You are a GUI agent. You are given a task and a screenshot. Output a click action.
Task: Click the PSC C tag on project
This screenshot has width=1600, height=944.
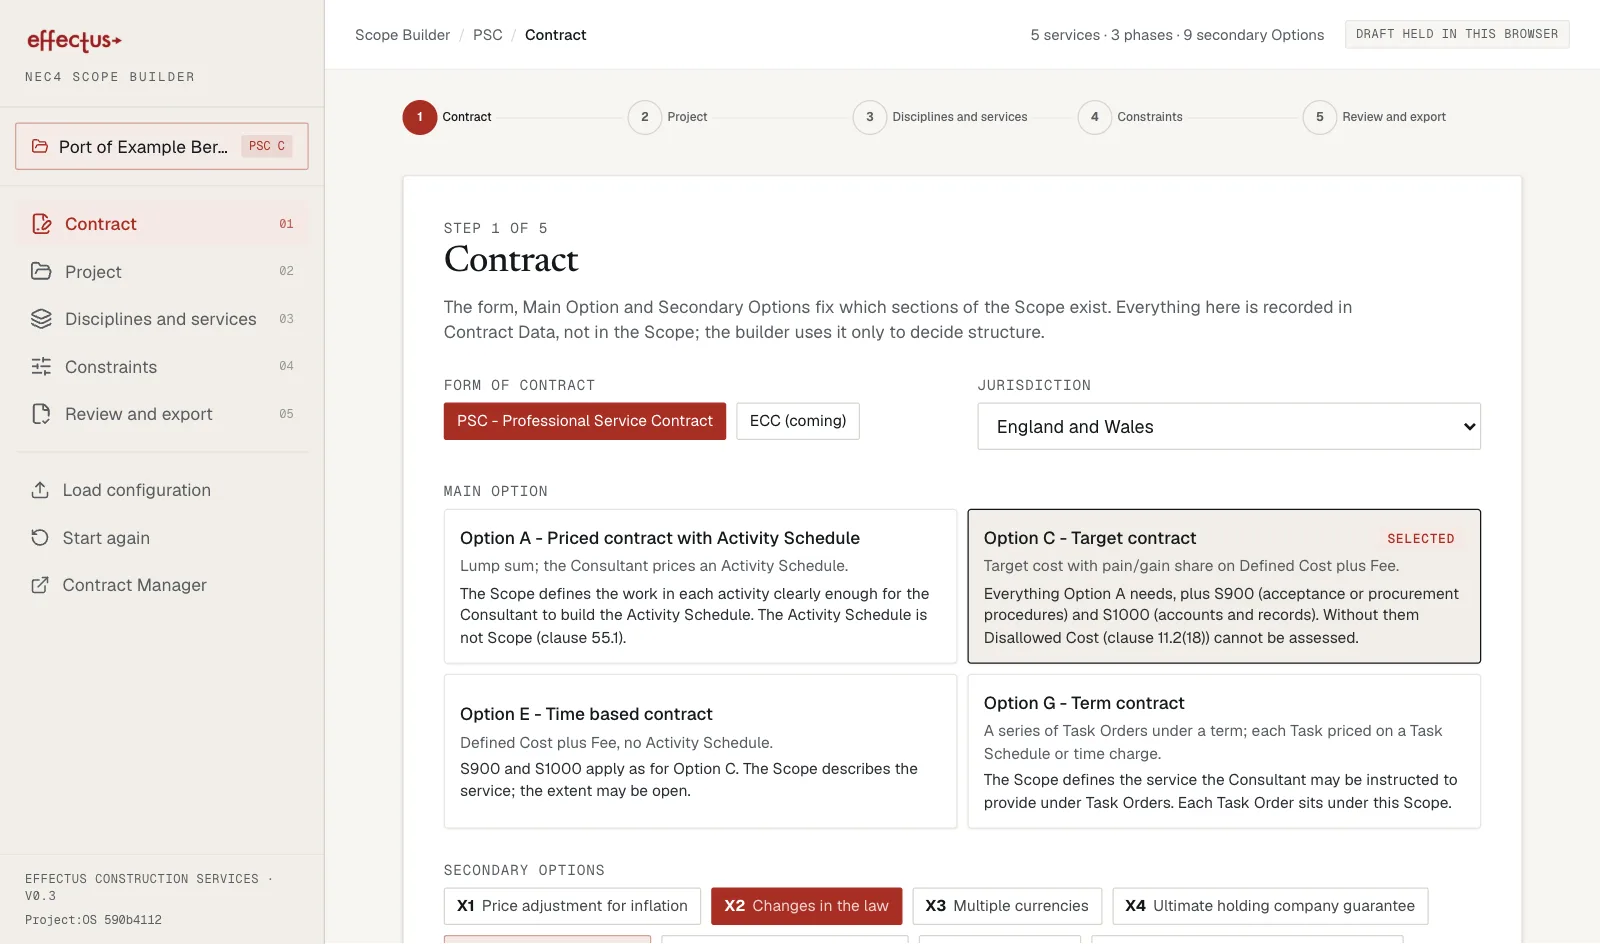pos(267,146)
